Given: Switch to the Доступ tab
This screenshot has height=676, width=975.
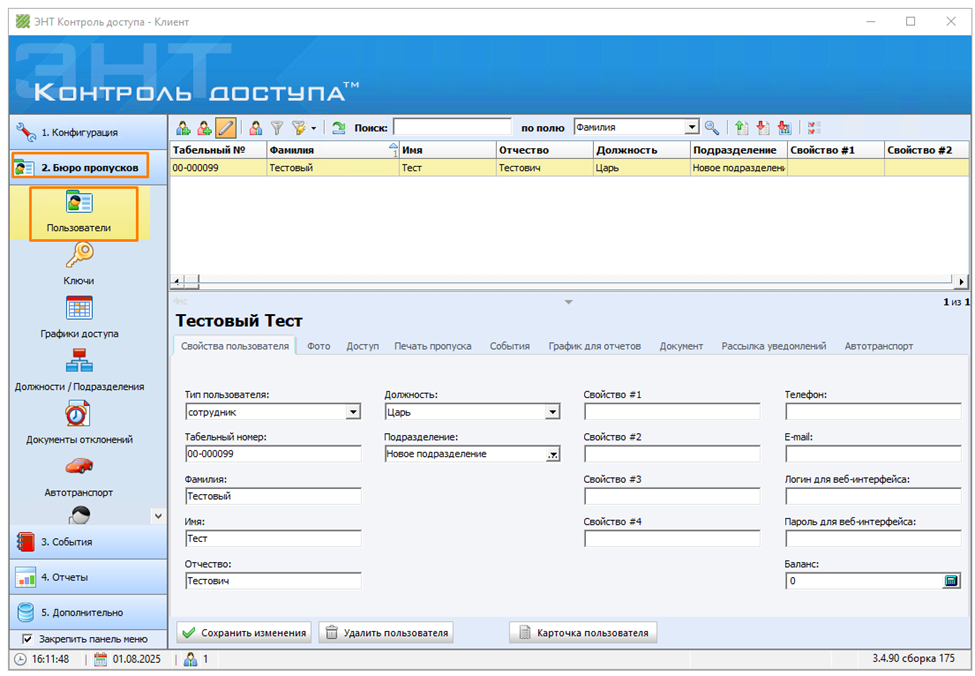Looking at the screenshot, I should [x=362, y=346].
